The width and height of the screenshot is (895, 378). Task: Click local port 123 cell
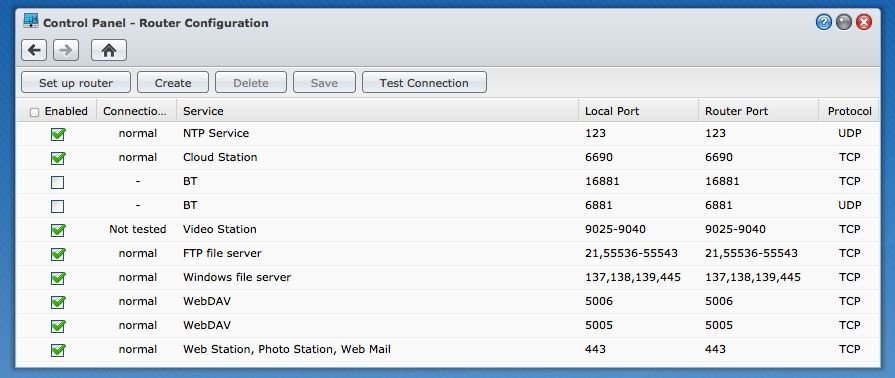tap(595, 133)
